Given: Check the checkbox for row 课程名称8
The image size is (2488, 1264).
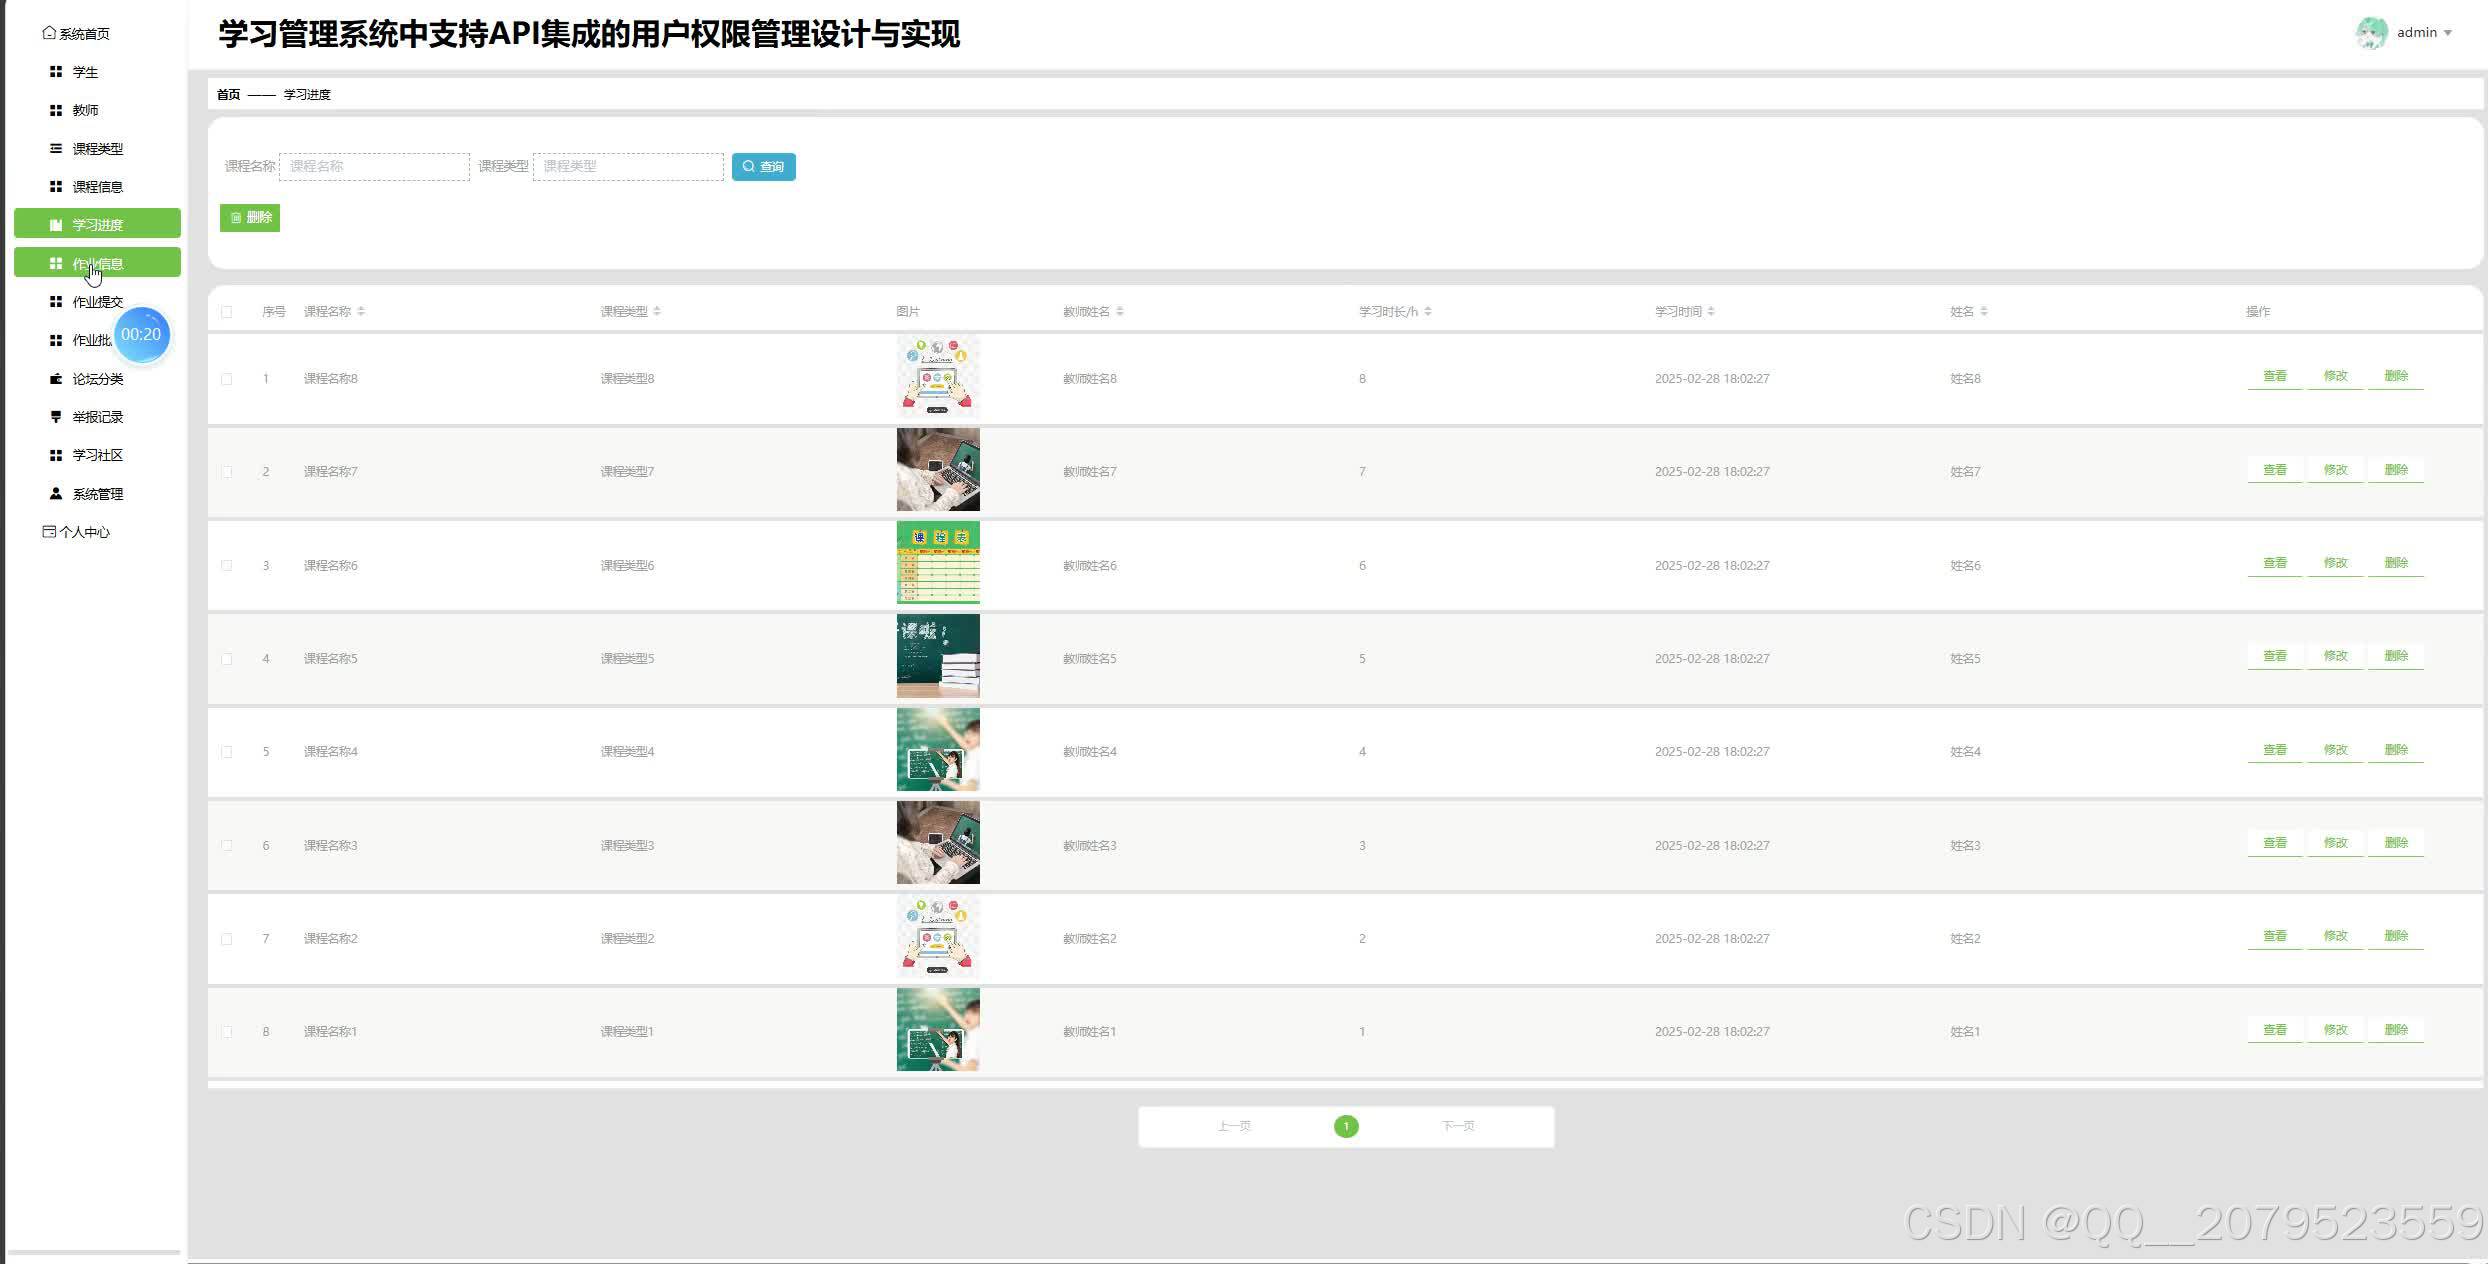Looking at the screenshot, I should pyautogui.click(x=227, y=379).
